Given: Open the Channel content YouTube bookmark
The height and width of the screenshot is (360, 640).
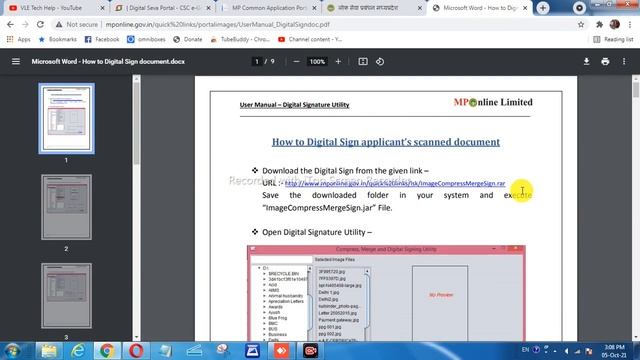Looking at the screenshot, I should click(310, 39).
